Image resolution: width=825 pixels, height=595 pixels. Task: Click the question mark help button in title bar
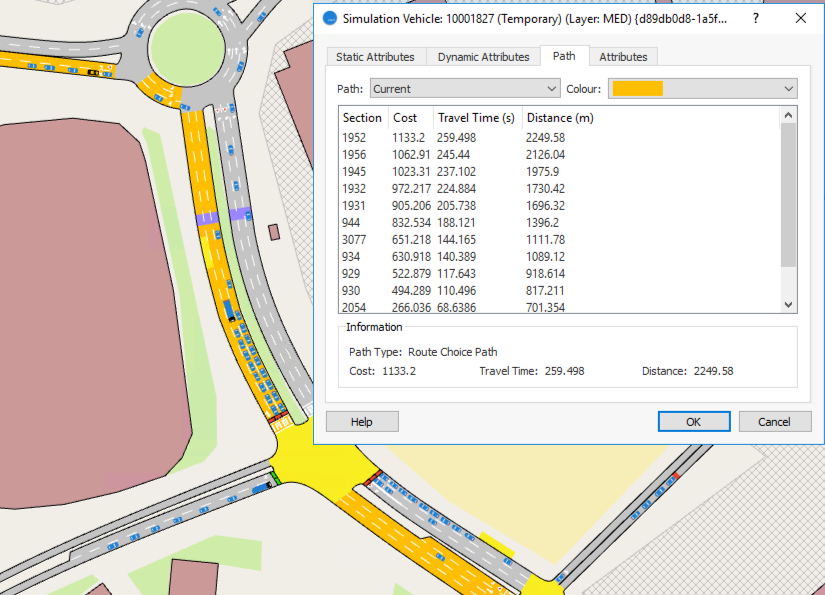coord(756,18)
